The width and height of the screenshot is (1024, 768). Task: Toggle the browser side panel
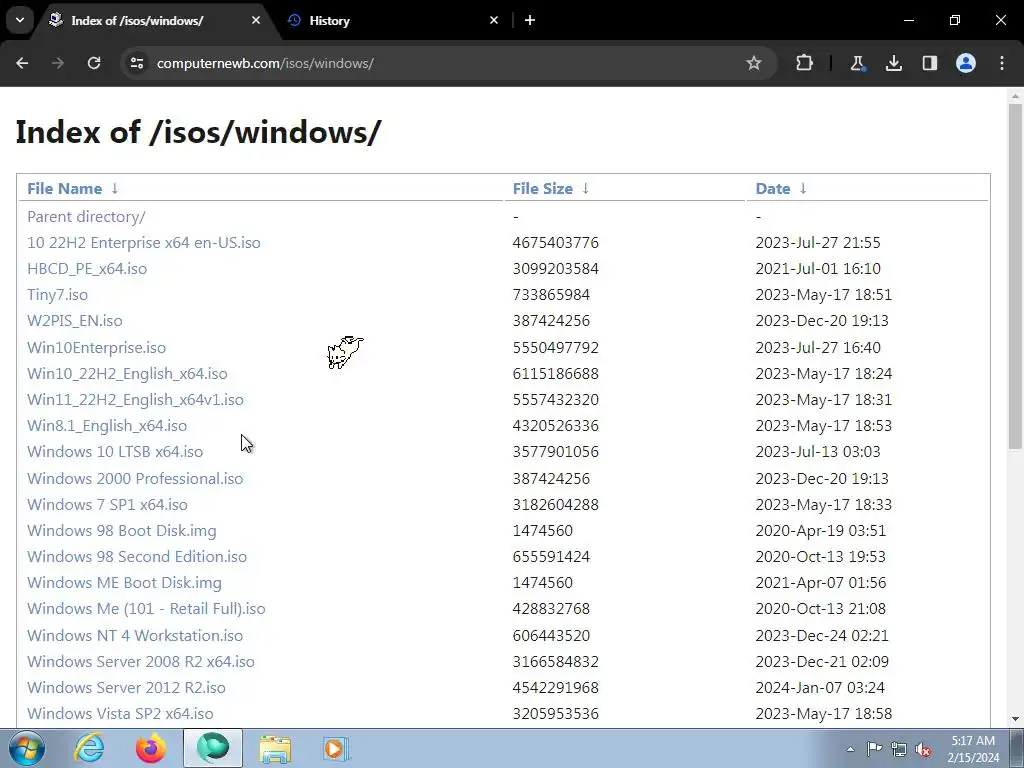[x=929, y=63]
